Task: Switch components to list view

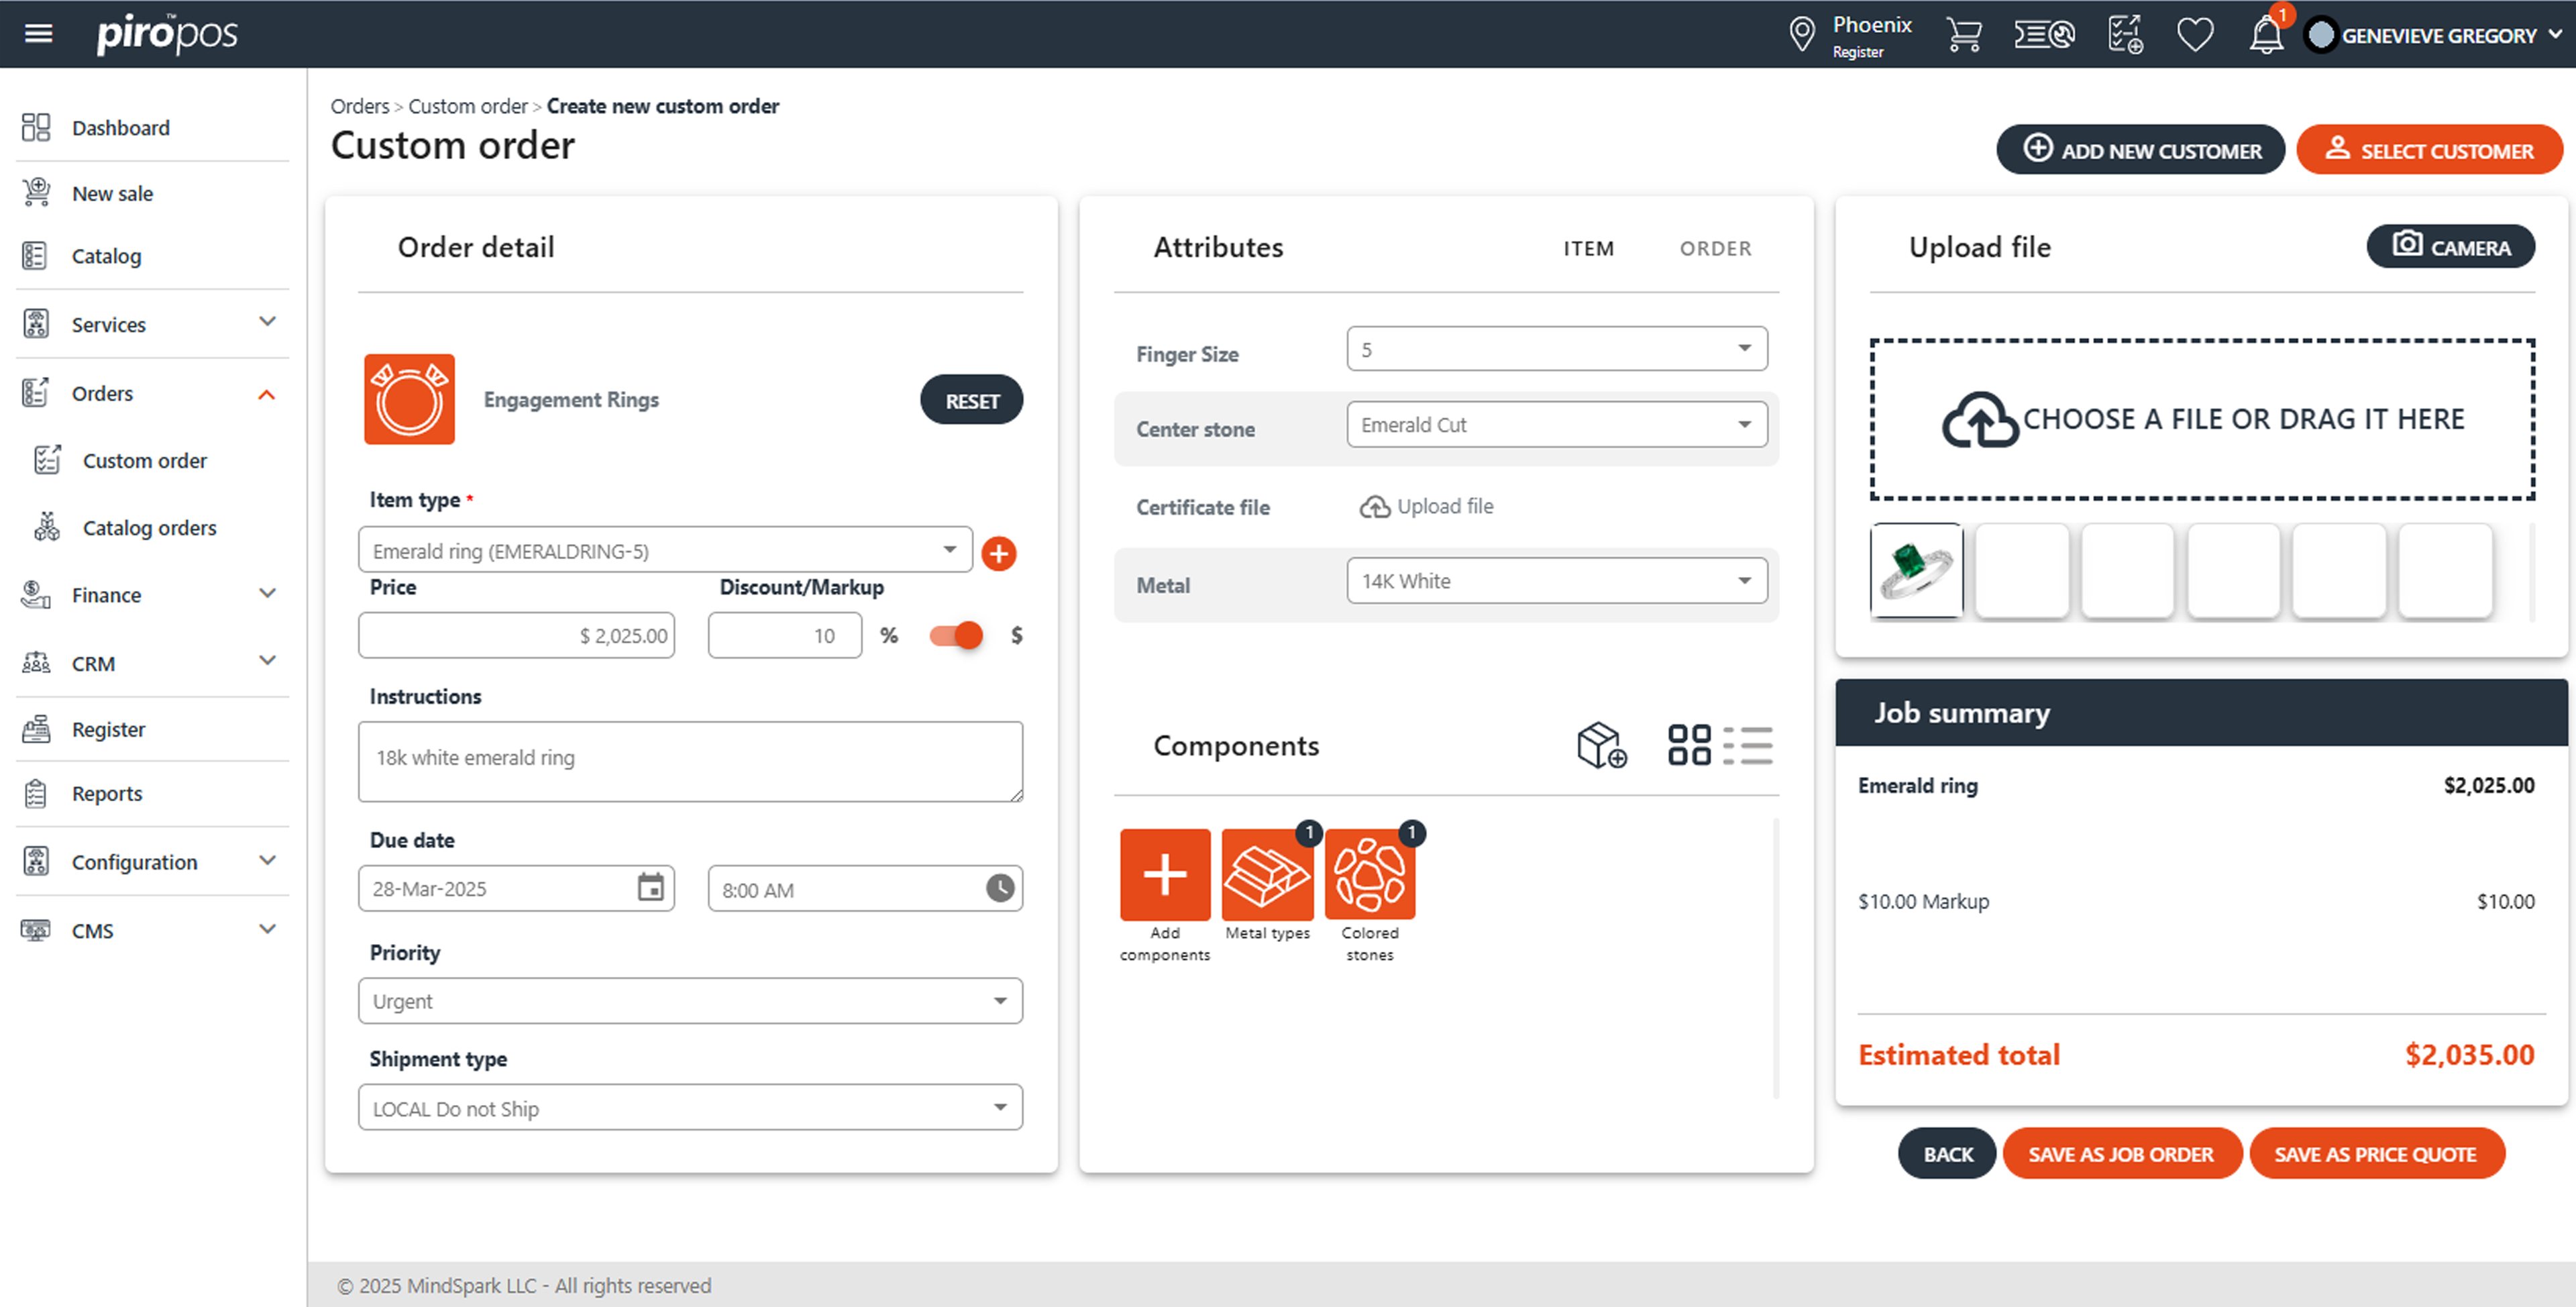Action: coord(1747,745)
